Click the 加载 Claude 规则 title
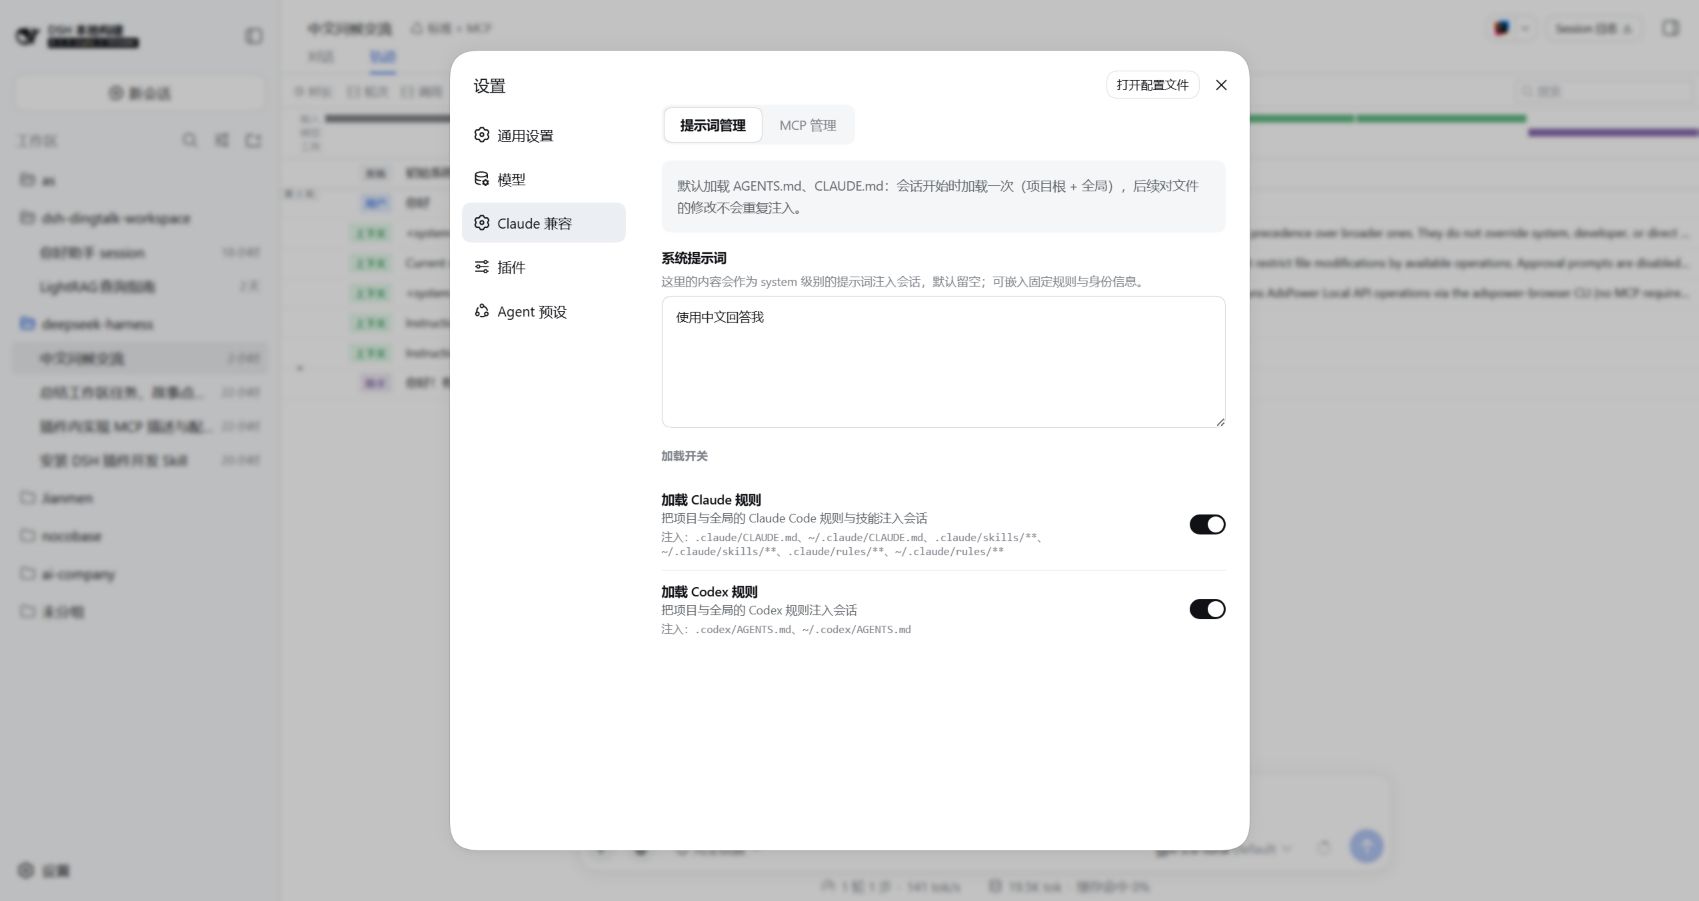The image size is (1699, 901). tap(711, 500)
